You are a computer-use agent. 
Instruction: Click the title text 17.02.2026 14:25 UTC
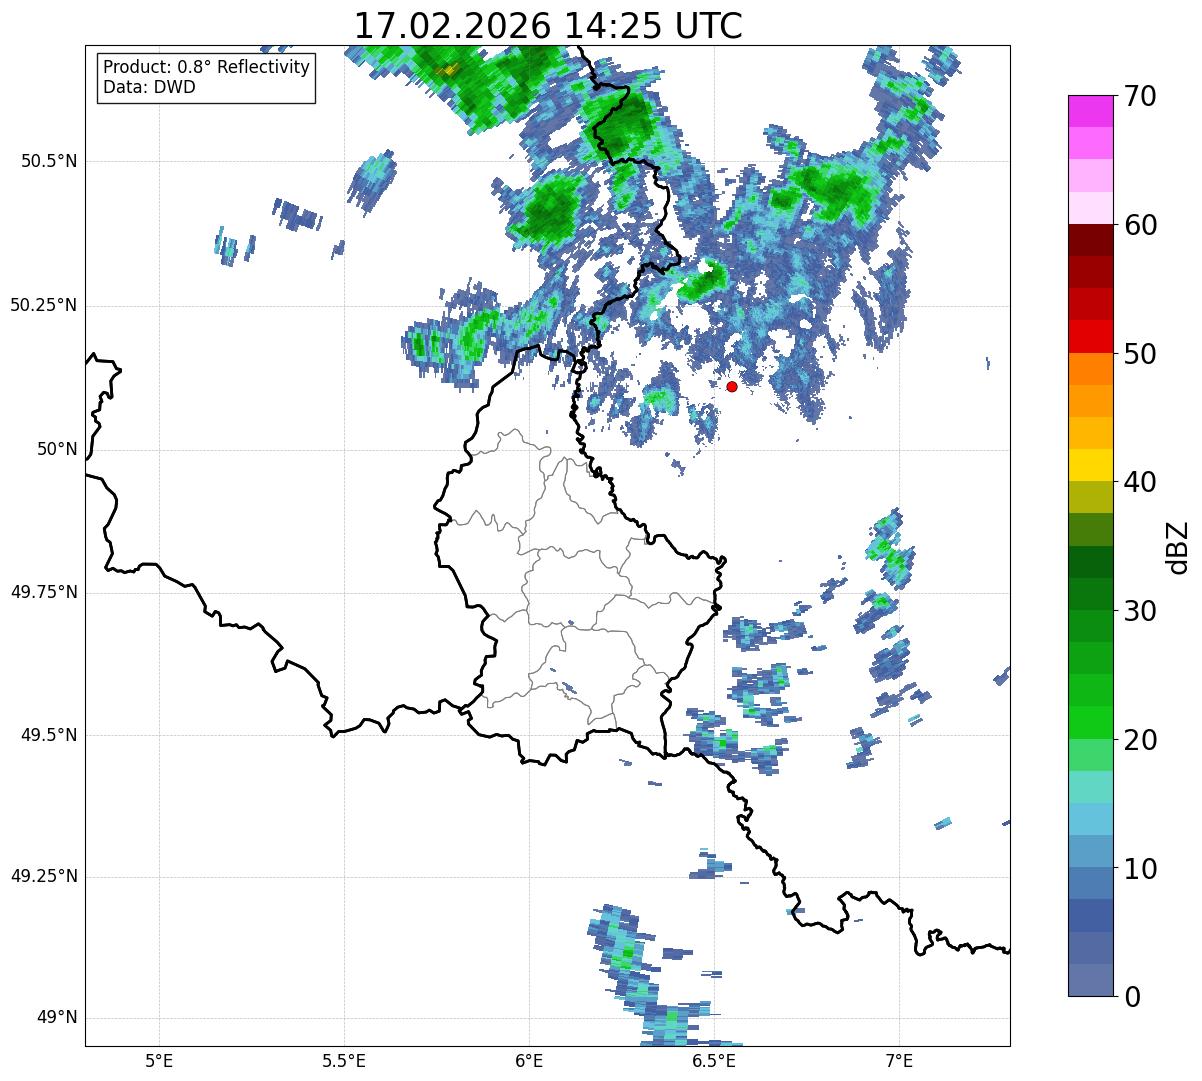click(x=548, y=26)
